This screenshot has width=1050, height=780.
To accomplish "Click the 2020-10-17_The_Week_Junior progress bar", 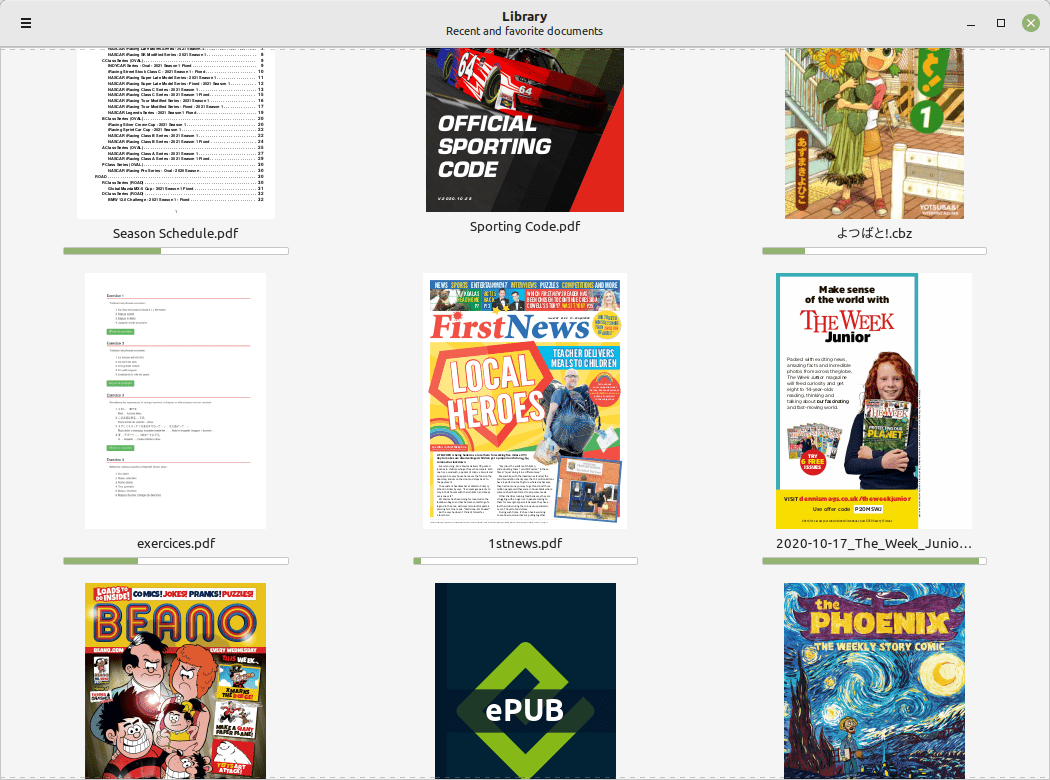I will [875, 561].
